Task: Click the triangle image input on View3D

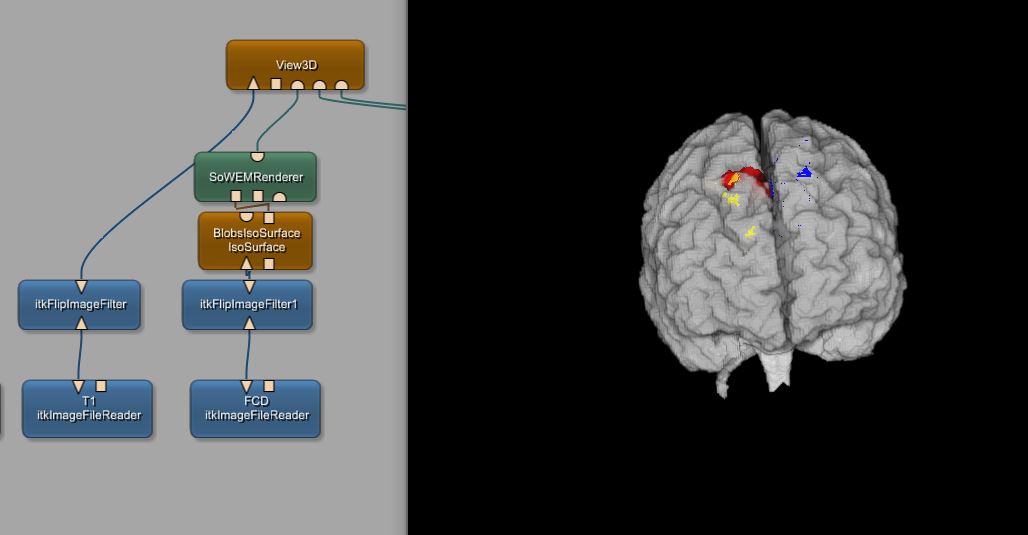Action: pos(254,84)
